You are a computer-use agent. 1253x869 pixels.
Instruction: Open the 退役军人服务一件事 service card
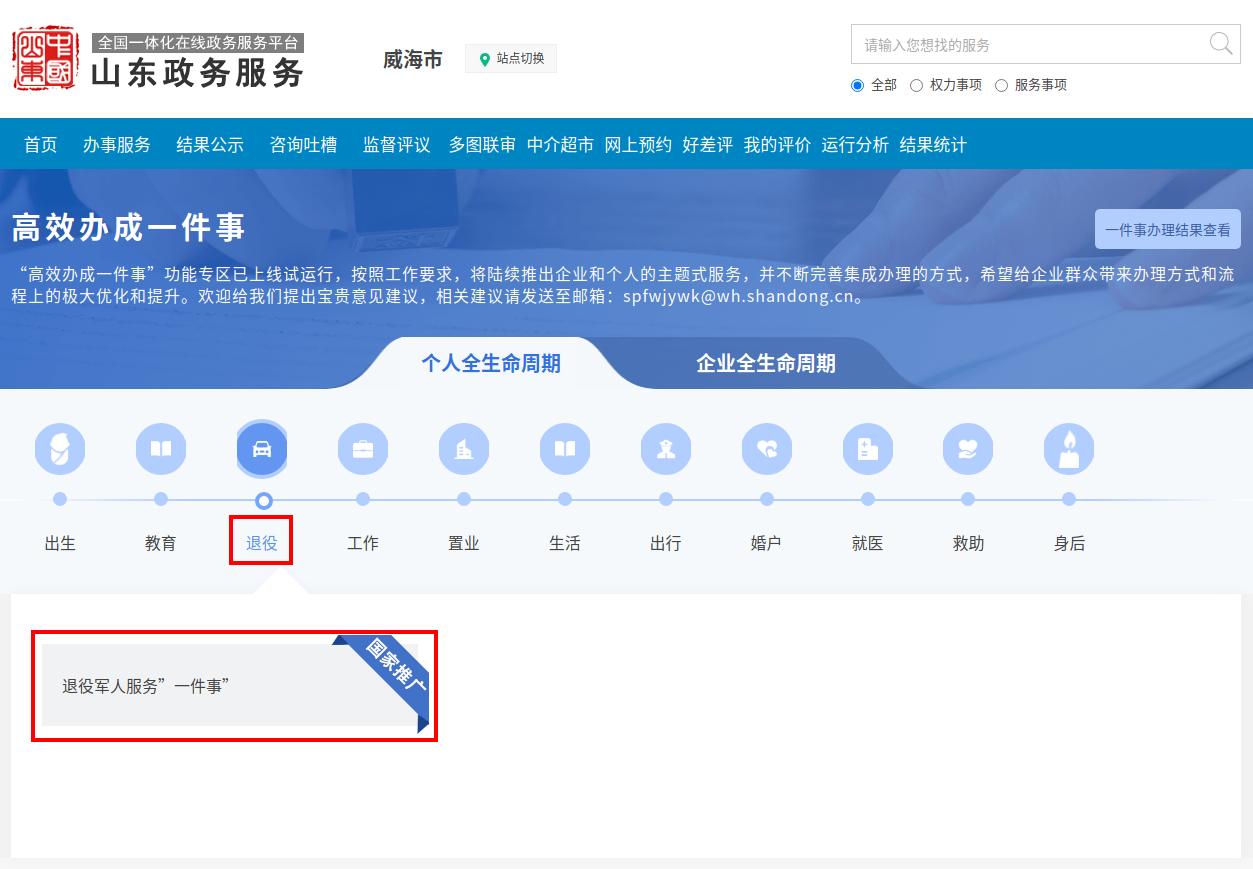coord(234,685)
